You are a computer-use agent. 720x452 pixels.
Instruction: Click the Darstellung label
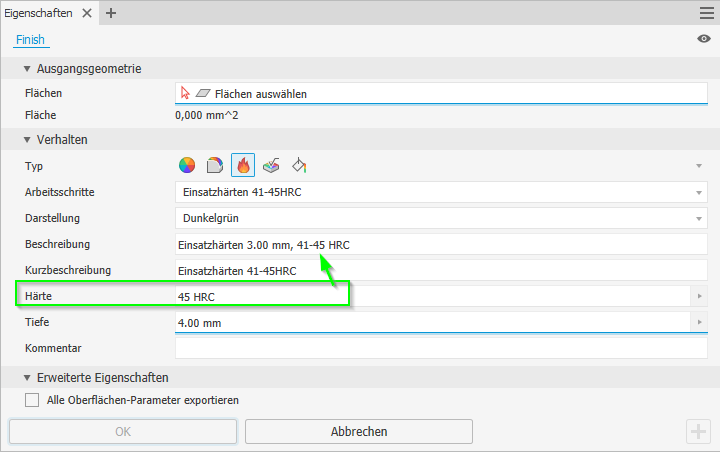click(52, 218)
